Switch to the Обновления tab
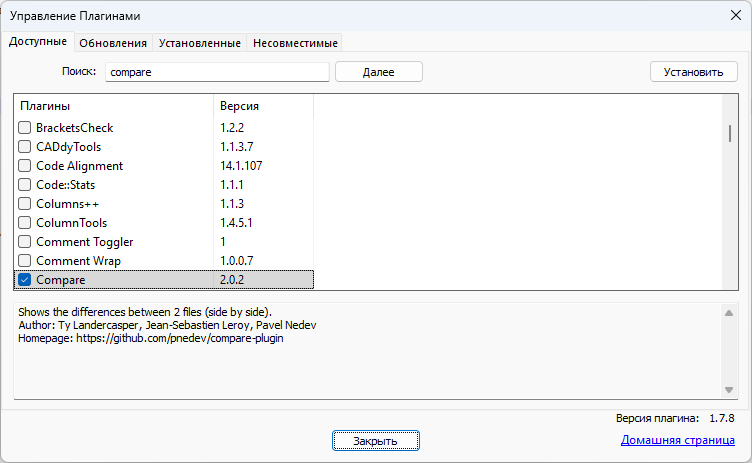The height and width of the screenshot is (463, 752). point(113,43)
